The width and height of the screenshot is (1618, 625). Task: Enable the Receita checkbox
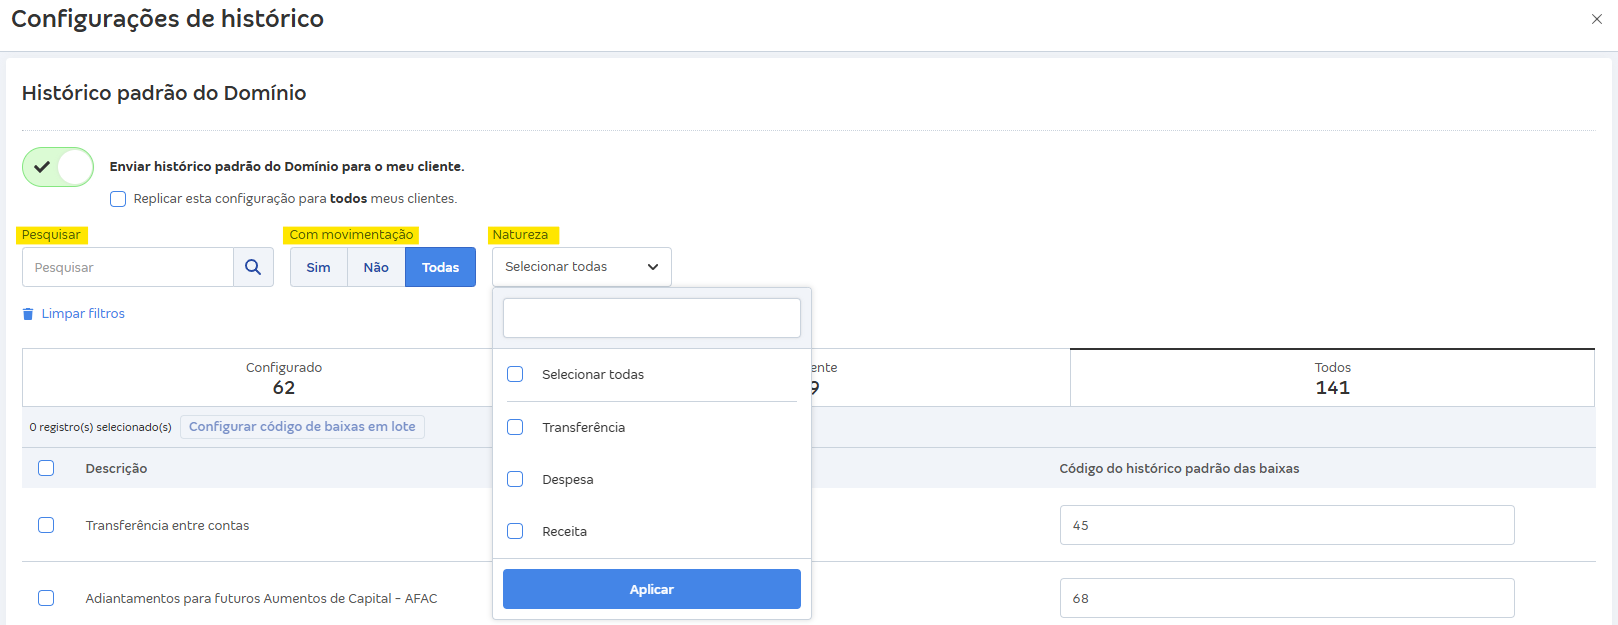[x=515, y=531]
